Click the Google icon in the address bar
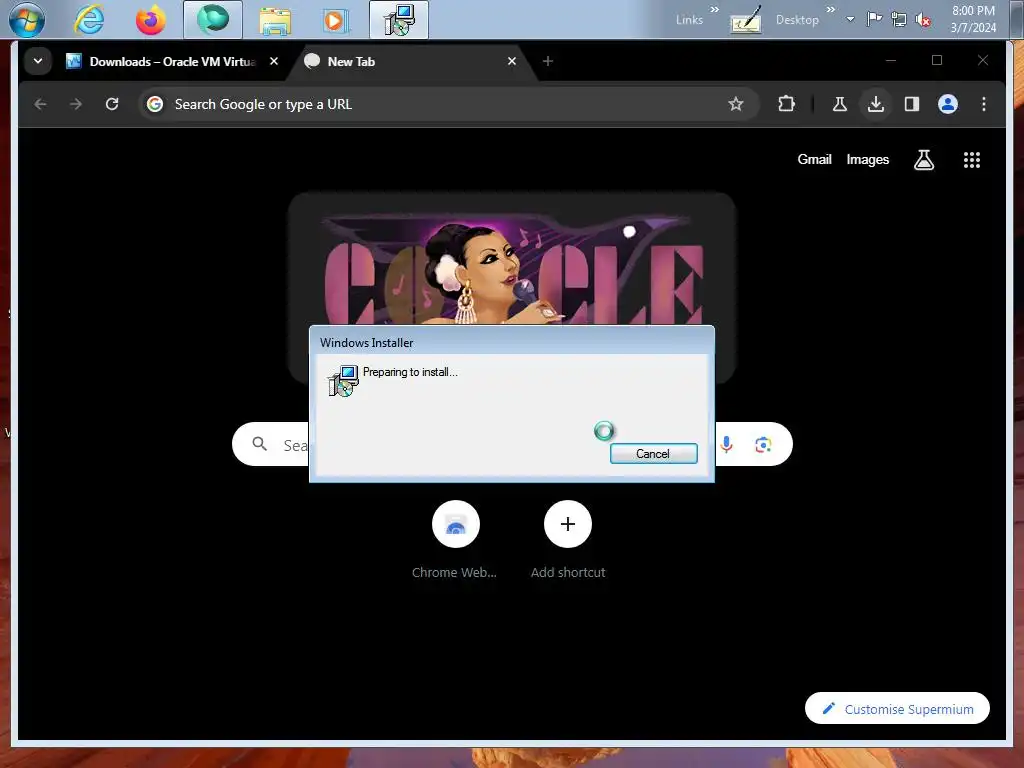Image resolution: width=1024 pixels, height=768 pixels. tap(155, 104)
